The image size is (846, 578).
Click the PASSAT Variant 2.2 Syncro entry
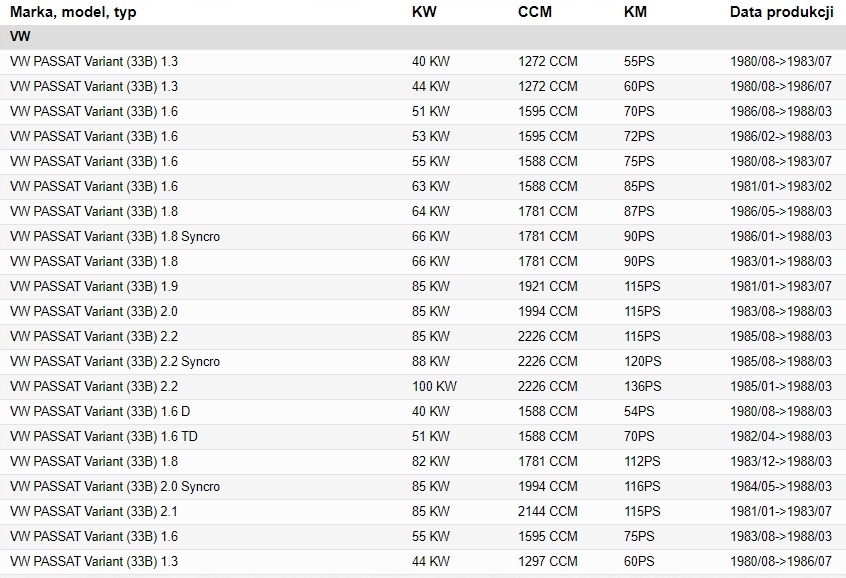click(x=115, y=361)
